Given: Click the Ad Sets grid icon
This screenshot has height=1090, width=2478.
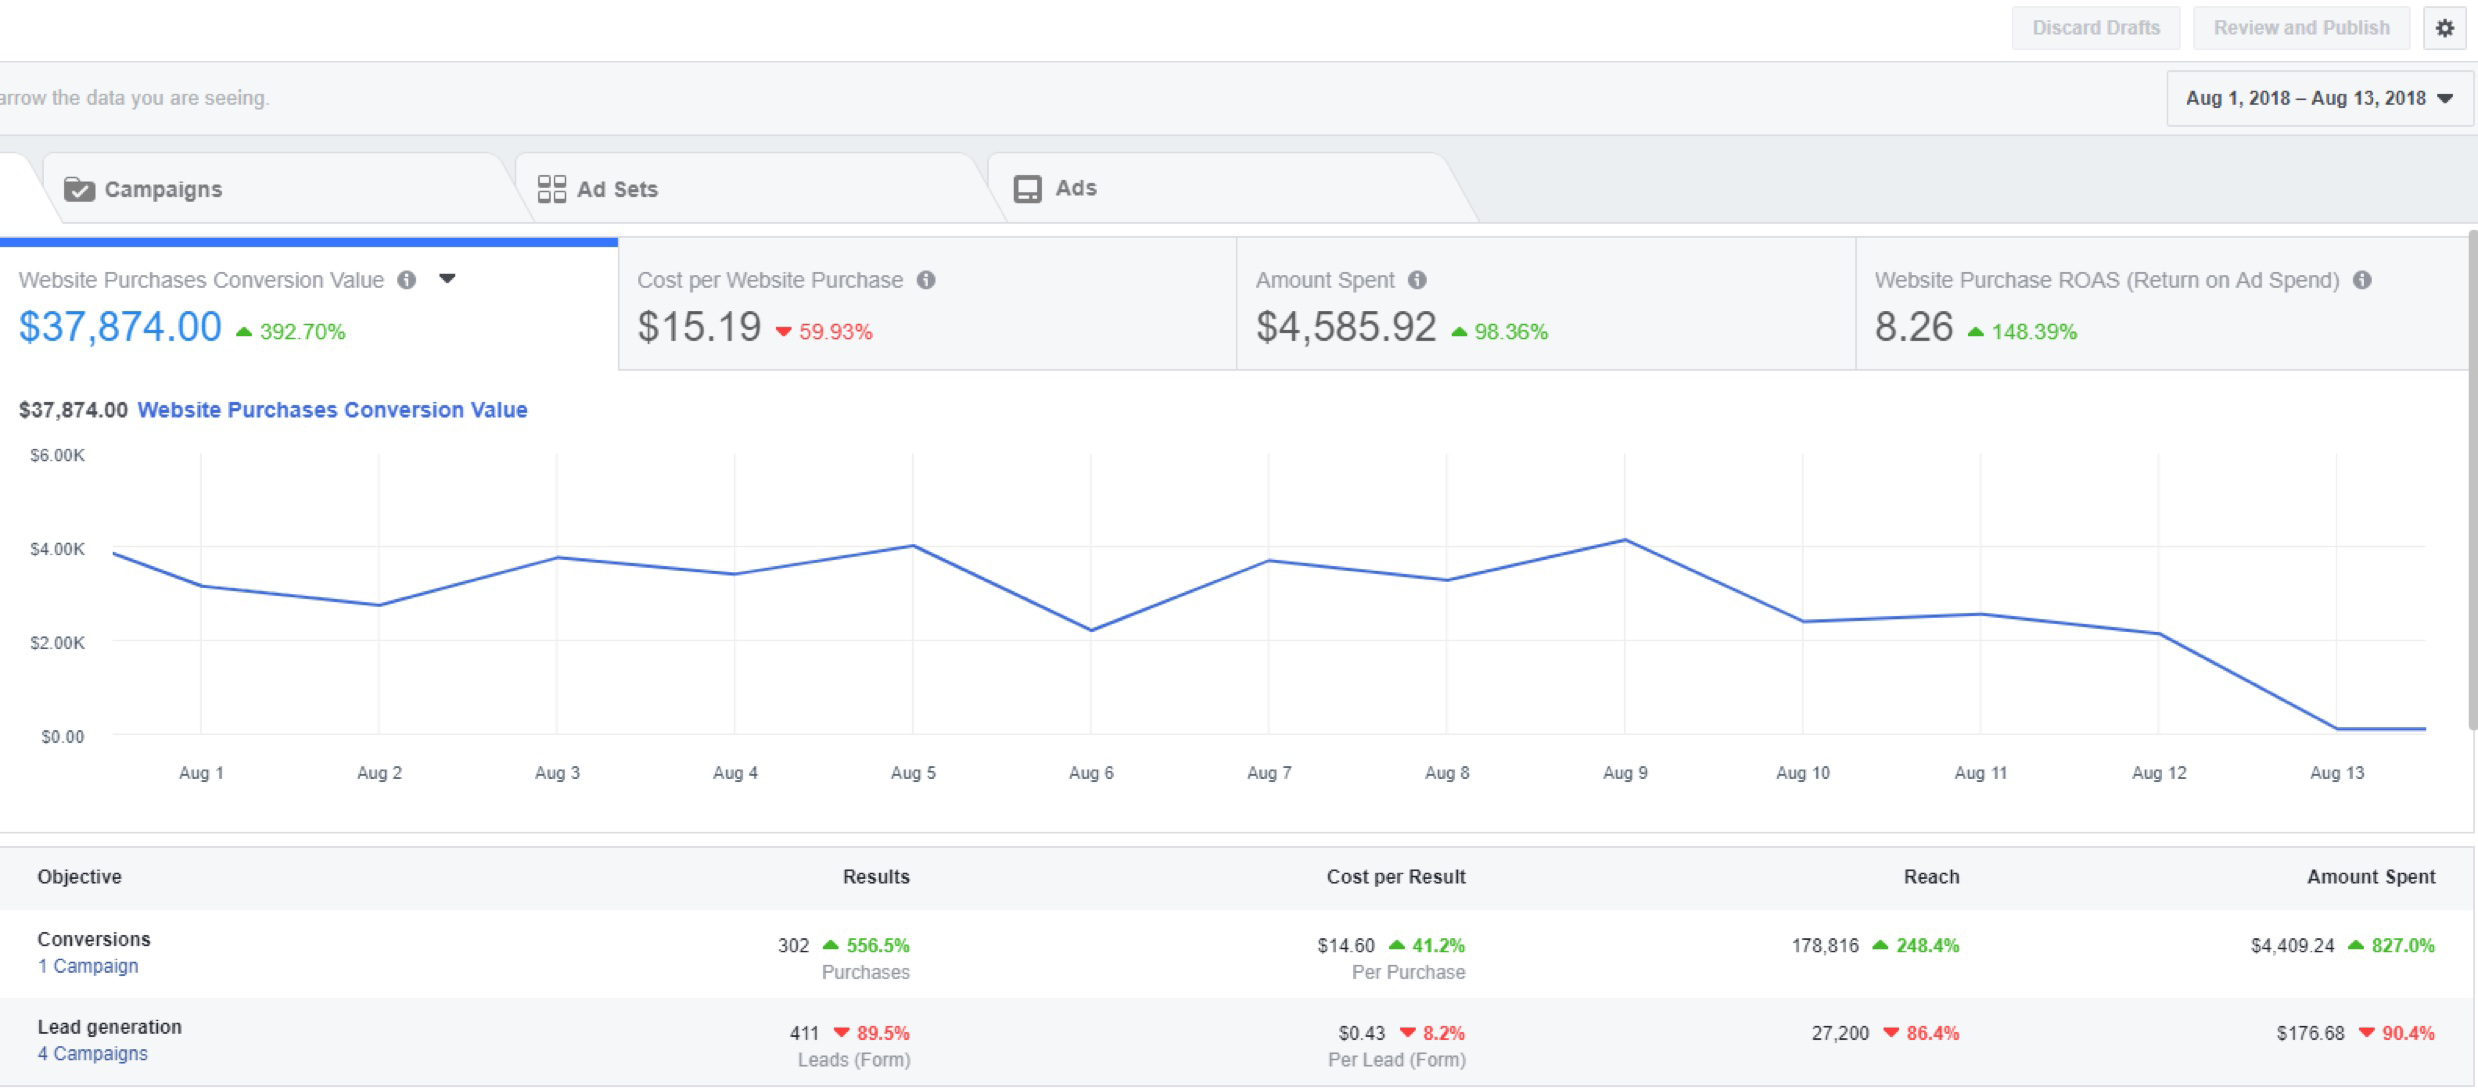Looking at the screenshot, I should 551,189.
